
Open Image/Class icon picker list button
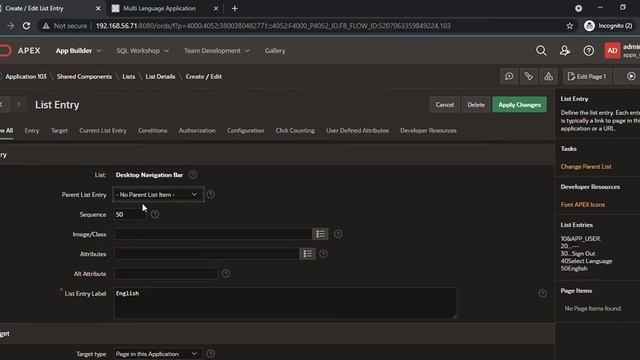320,234
